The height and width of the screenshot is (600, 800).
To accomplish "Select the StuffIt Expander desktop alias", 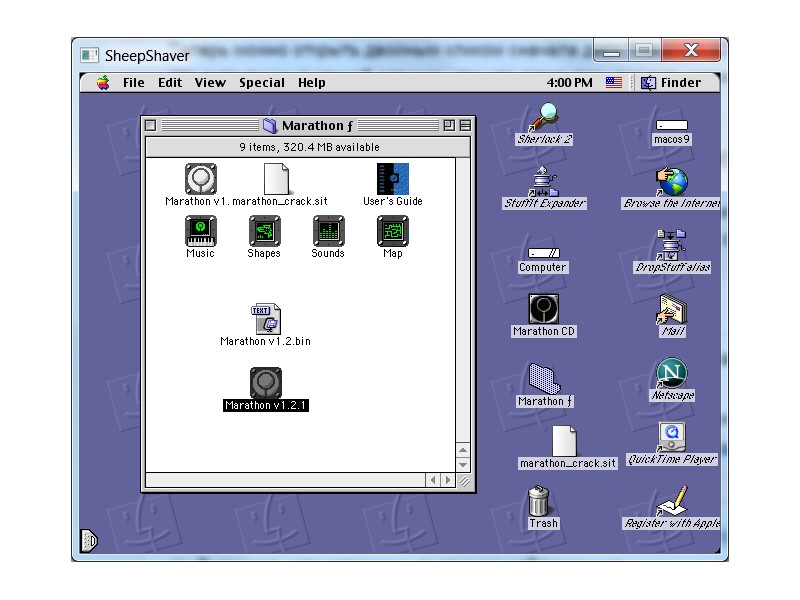I will tap(543, 181).
